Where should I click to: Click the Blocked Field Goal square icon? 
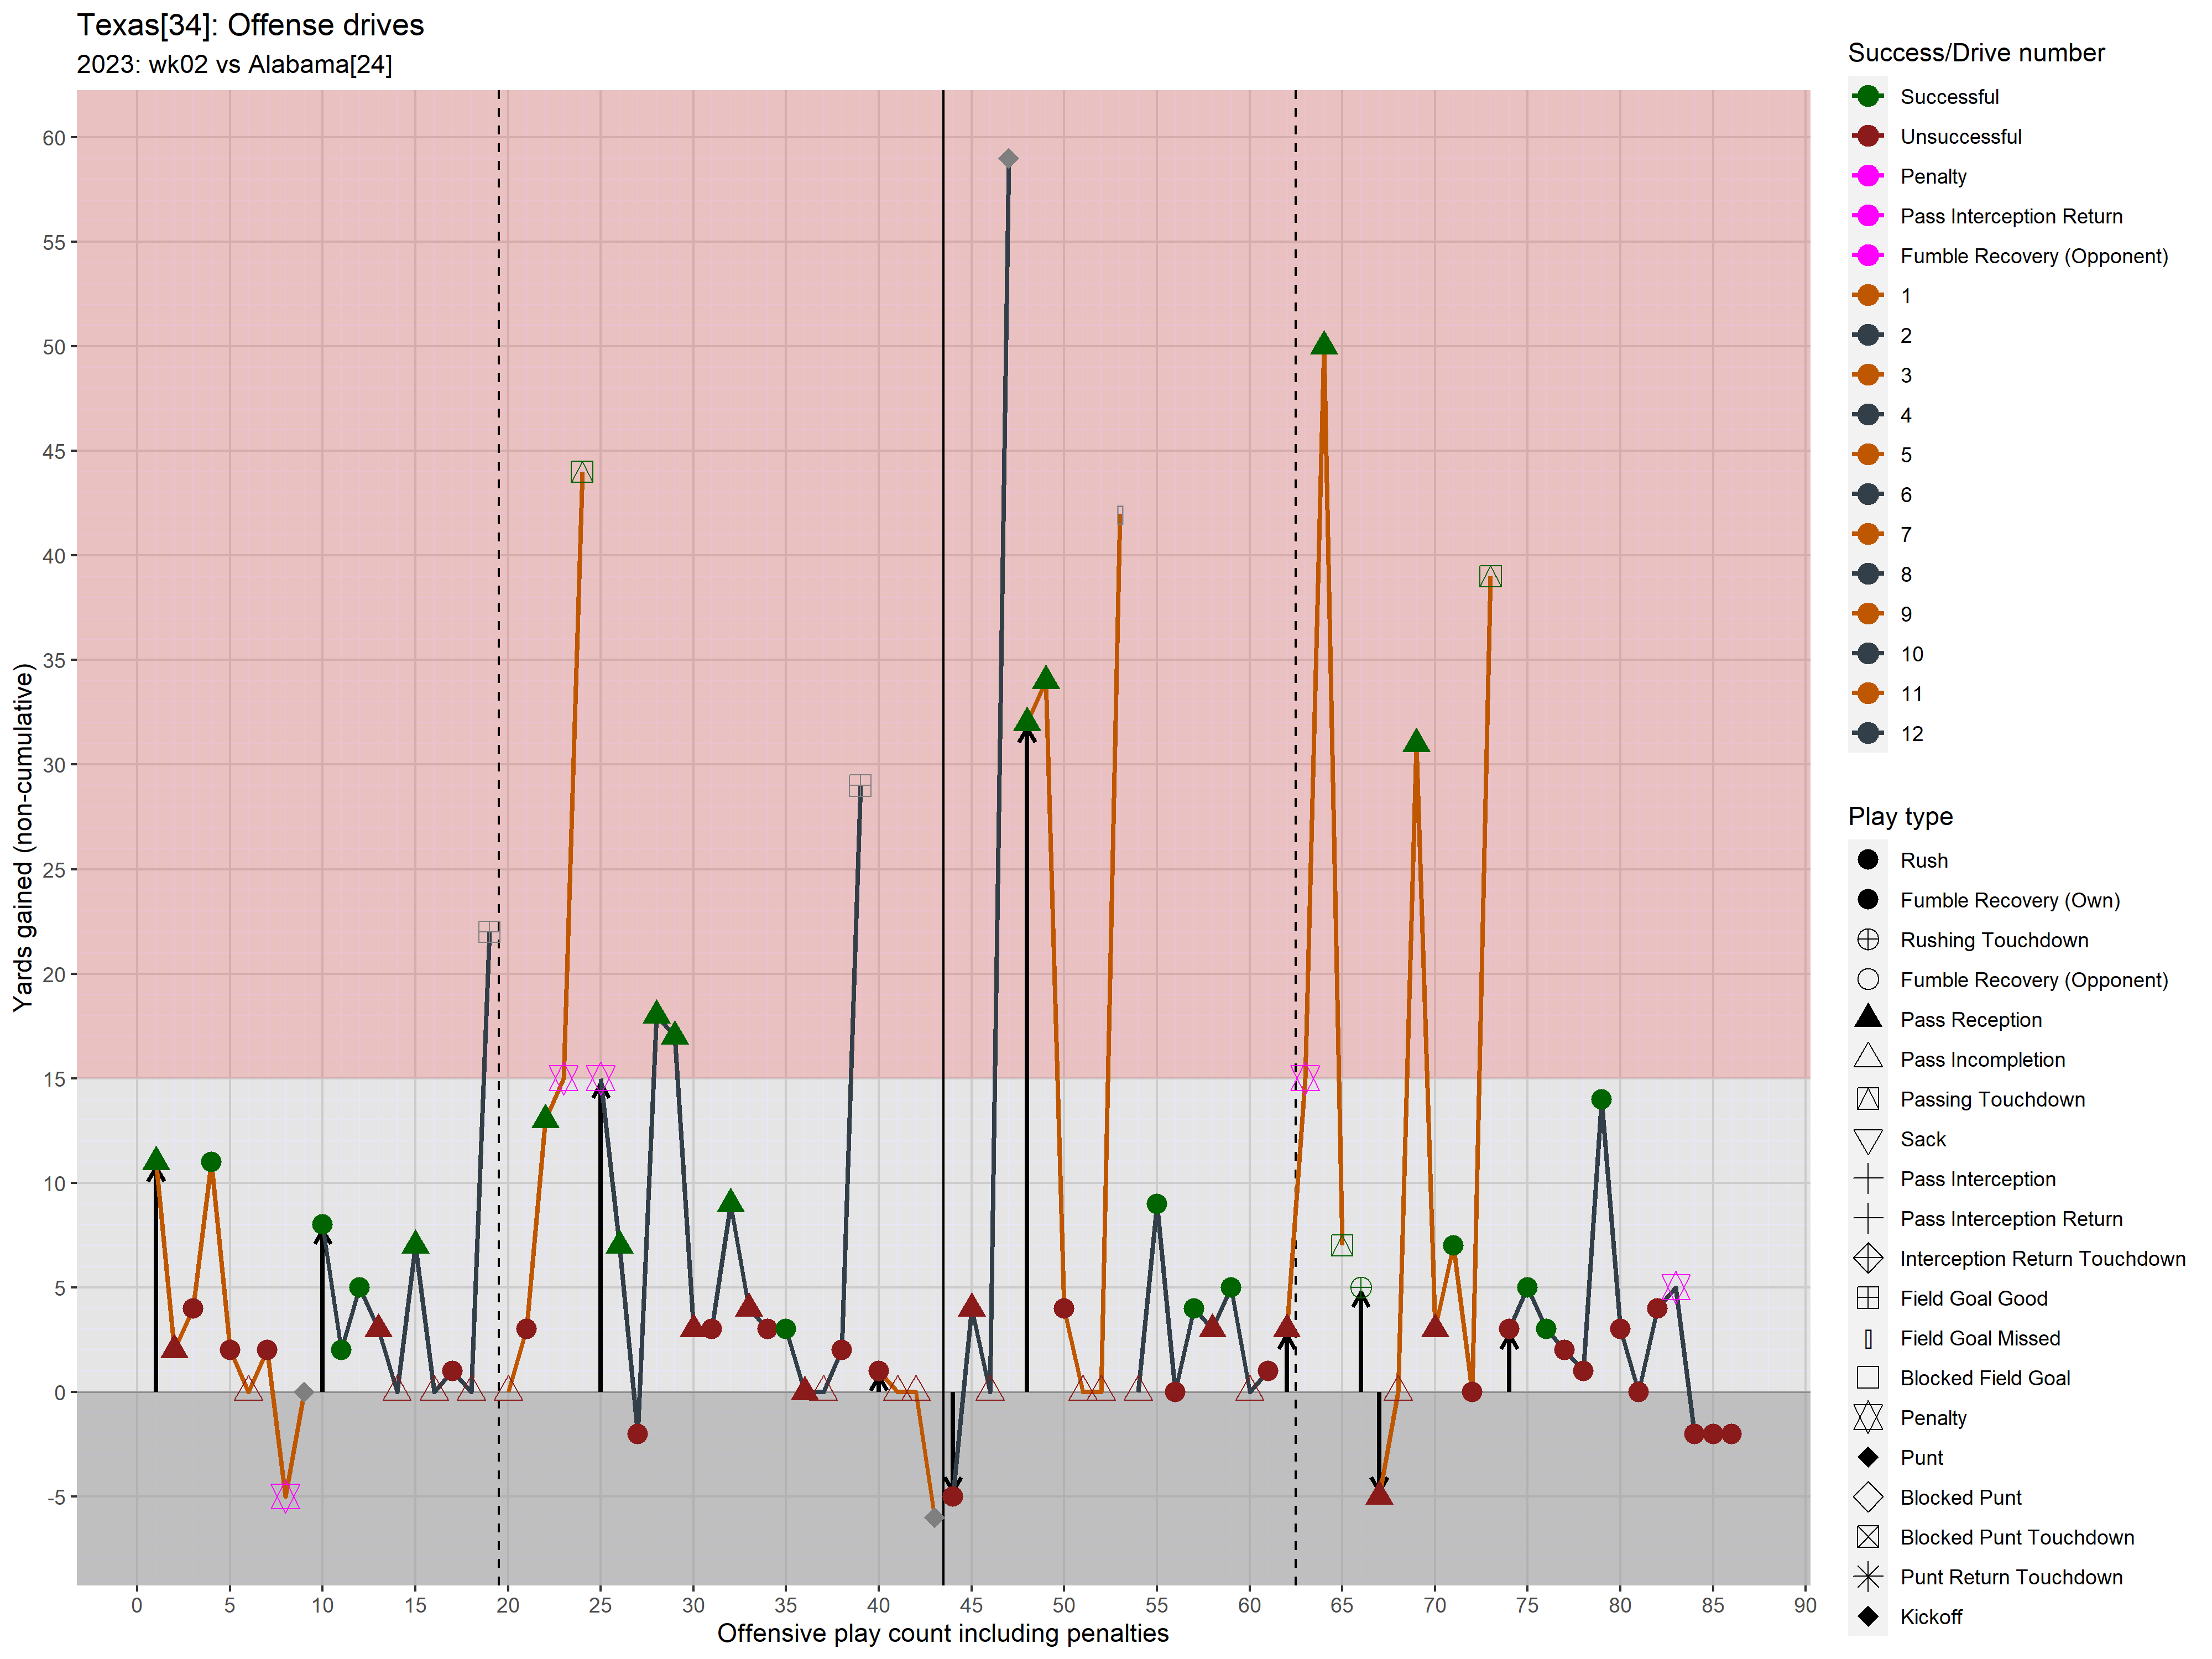click(1867, 1378)
